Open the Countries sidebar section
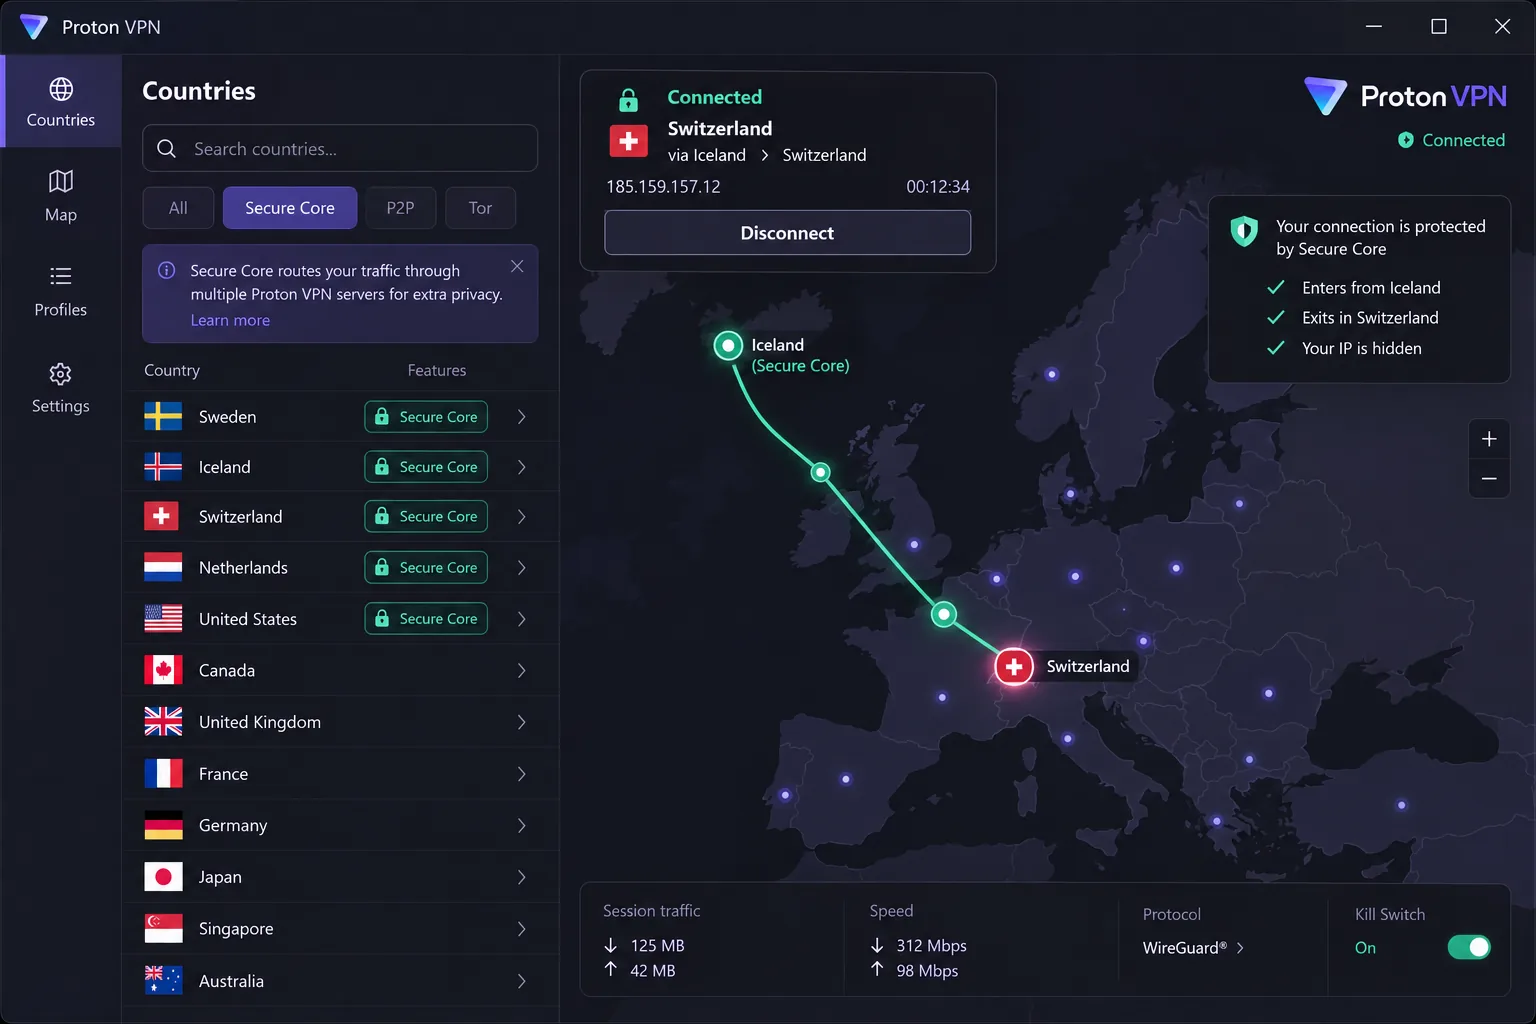This screenshot has width=1536, height=1024. [x=61, y=102]
